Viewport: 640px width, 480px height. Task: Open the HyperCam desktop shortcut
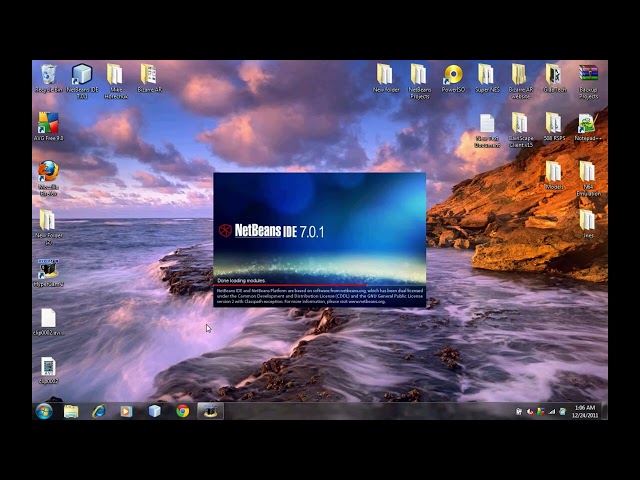[x=49, y=273]
